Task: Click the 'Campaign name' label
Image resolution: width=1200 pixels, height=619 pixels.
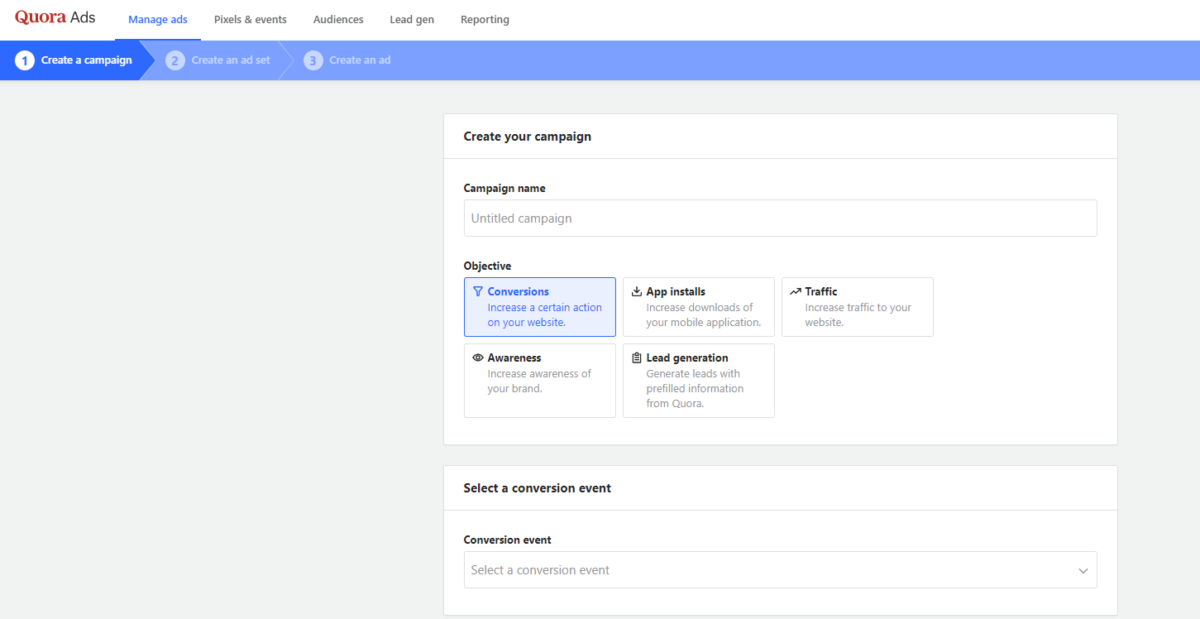Action: pyautogui.click(x=504, y=188)
